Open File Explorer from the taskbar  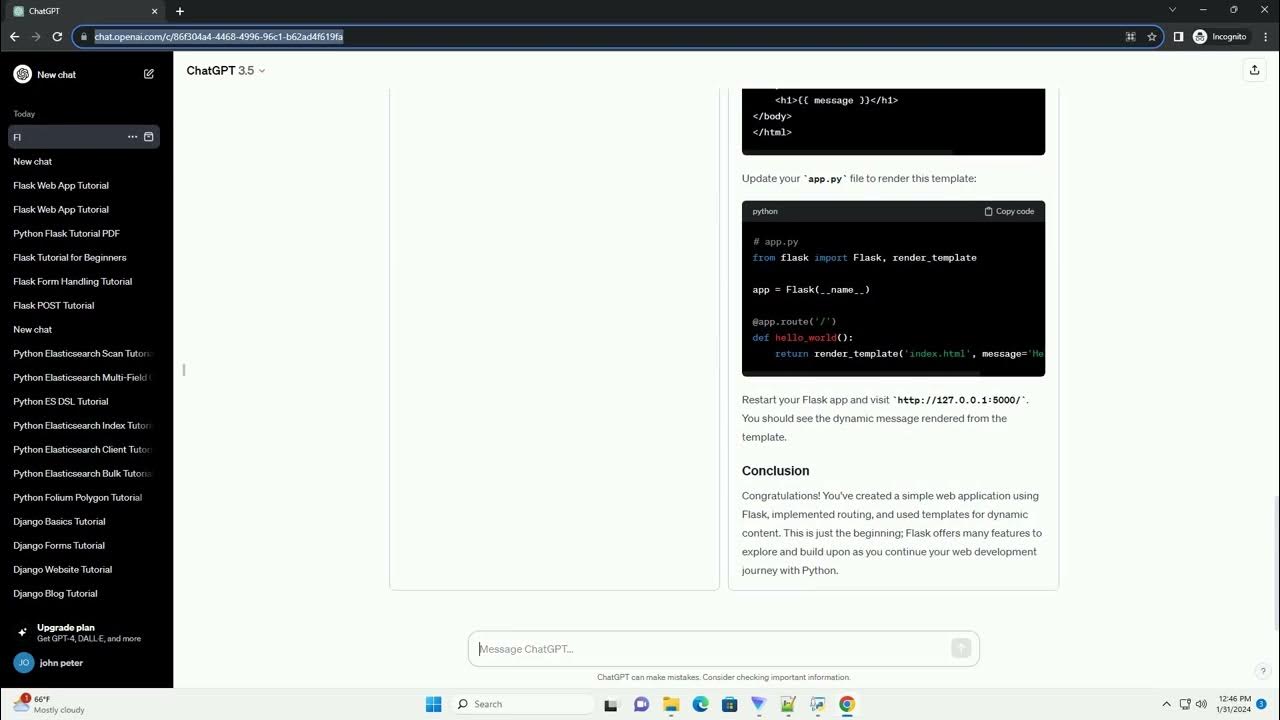pyautogui.click(x=671, y=704)
